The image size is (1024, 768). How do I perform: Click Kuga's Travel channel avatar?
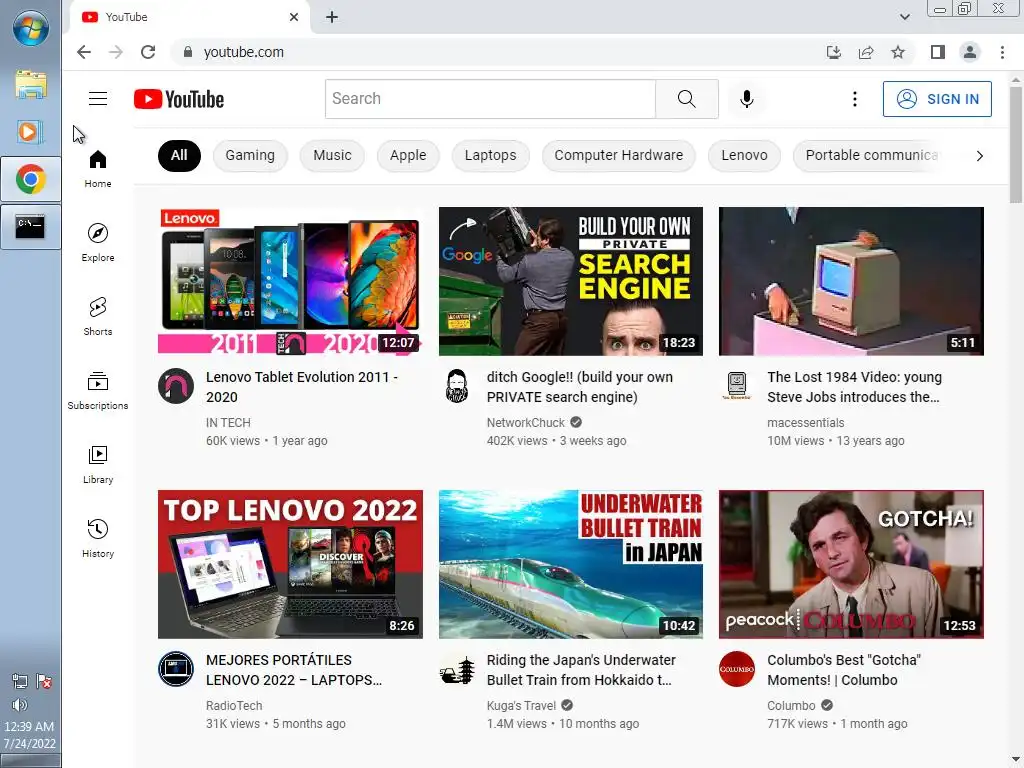456,669
